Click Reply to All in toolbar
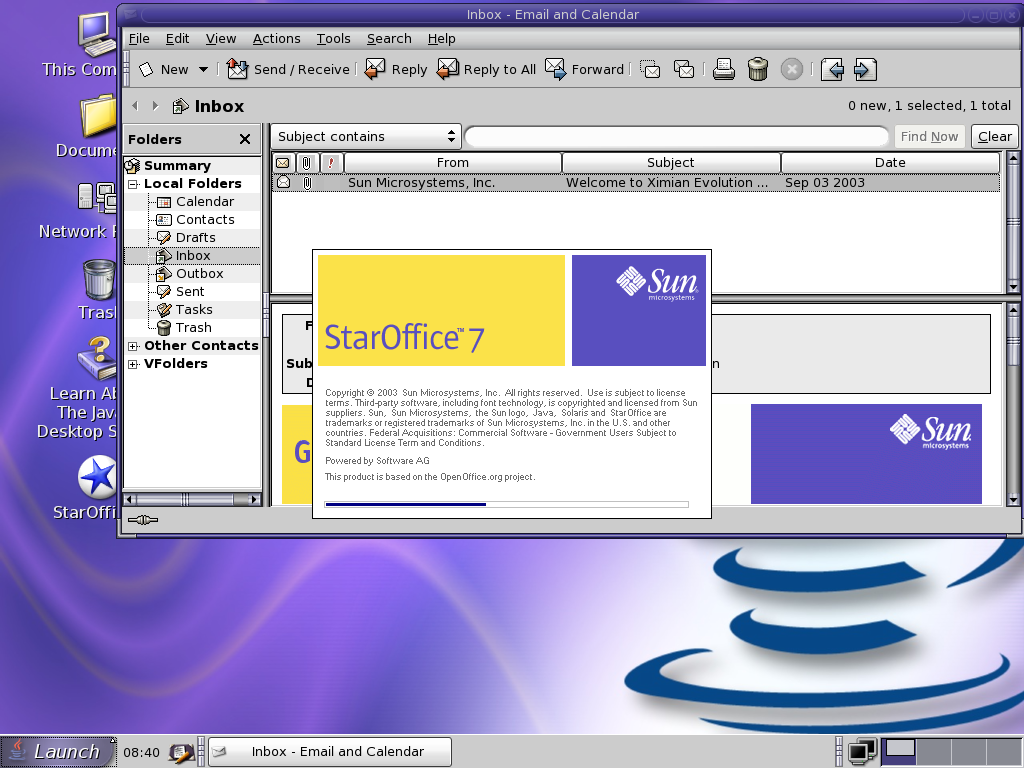The image size is (1024, 768). click(x=487, y=69)
